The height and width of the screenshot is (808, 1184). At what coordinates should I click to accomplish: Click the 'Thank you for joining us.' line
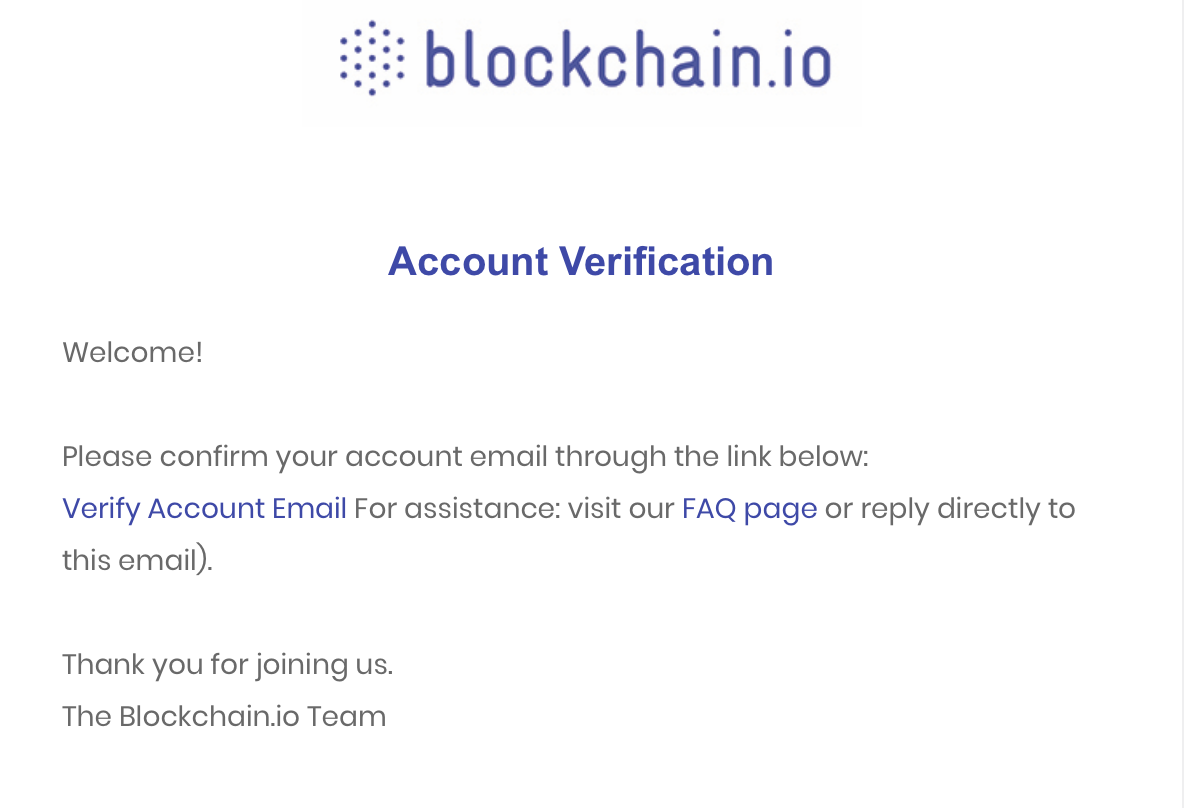click(x=227, y=665)
